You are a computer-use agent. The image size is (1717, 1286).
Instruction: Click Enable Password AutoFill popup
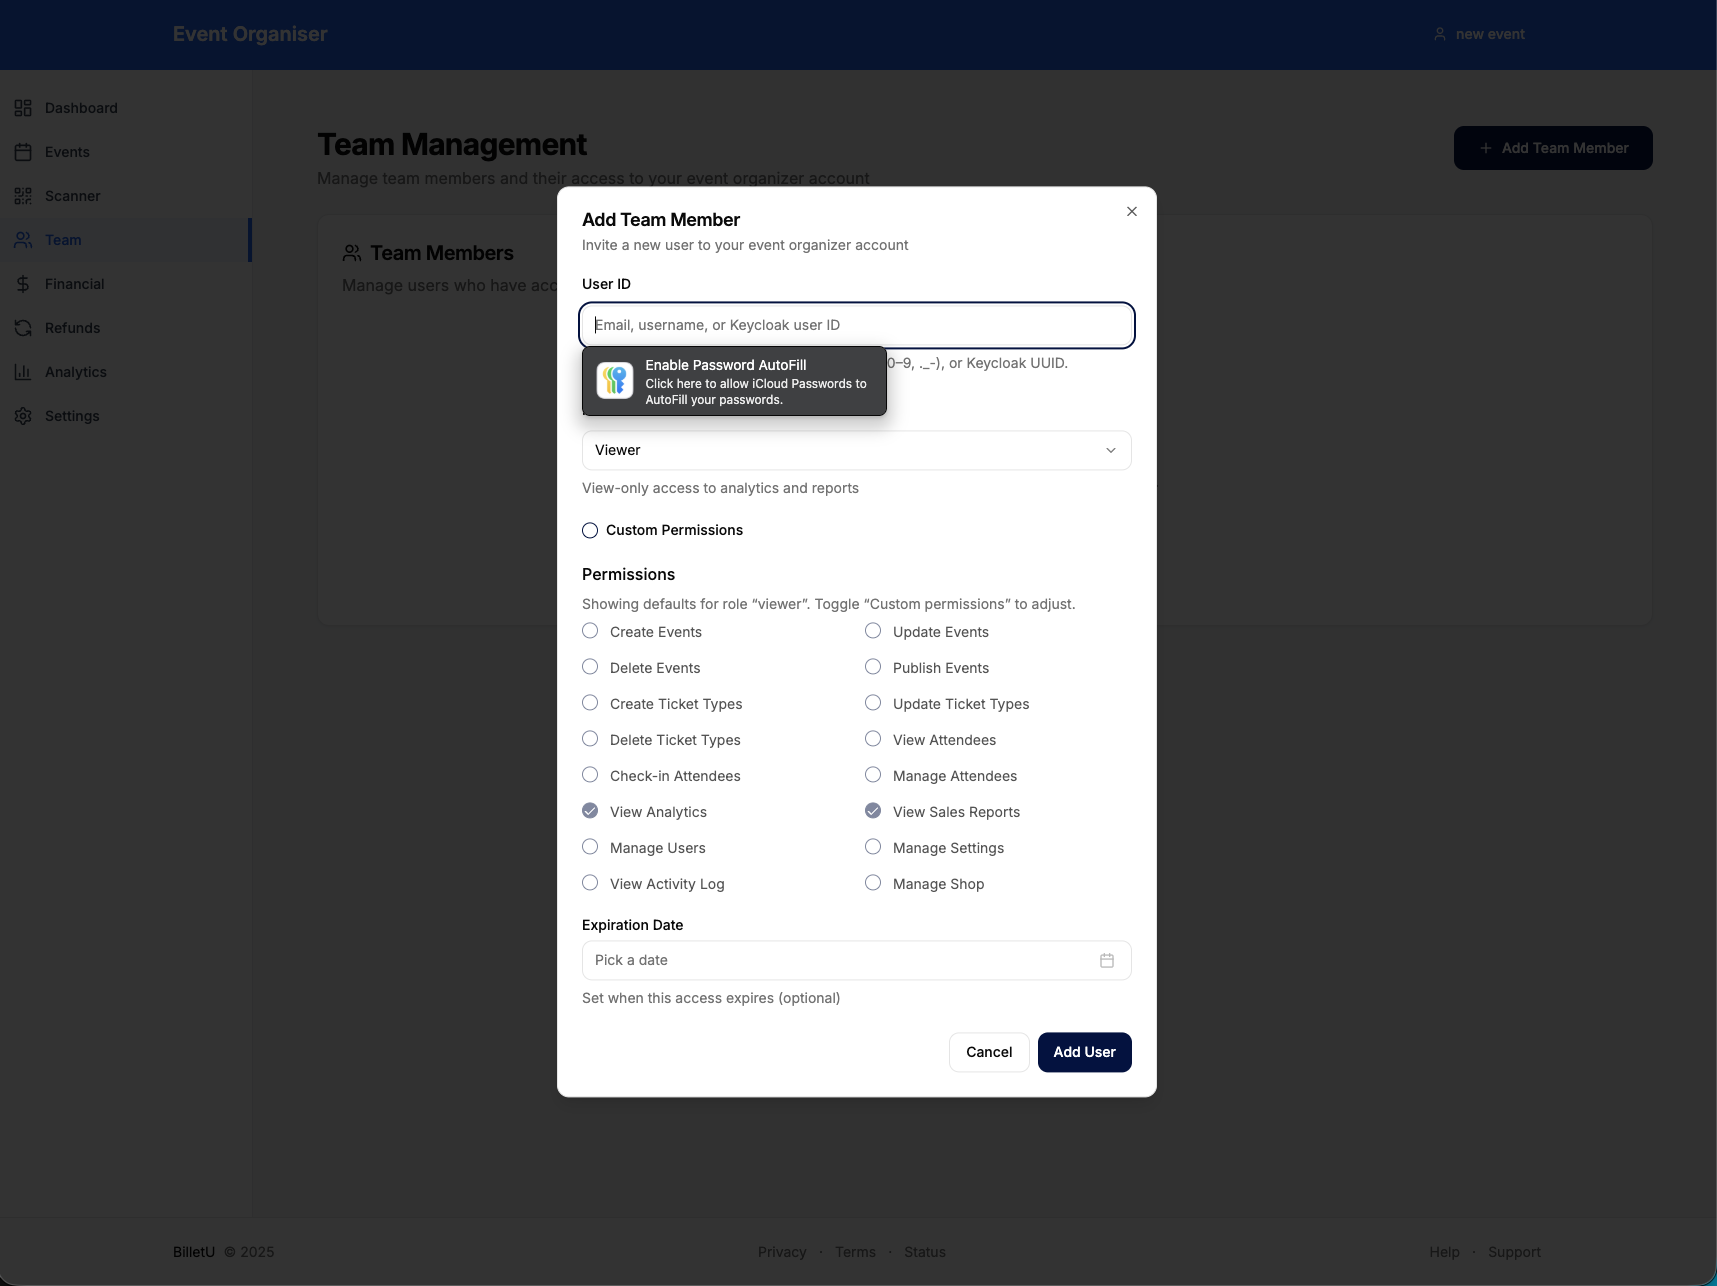(734, 381)
